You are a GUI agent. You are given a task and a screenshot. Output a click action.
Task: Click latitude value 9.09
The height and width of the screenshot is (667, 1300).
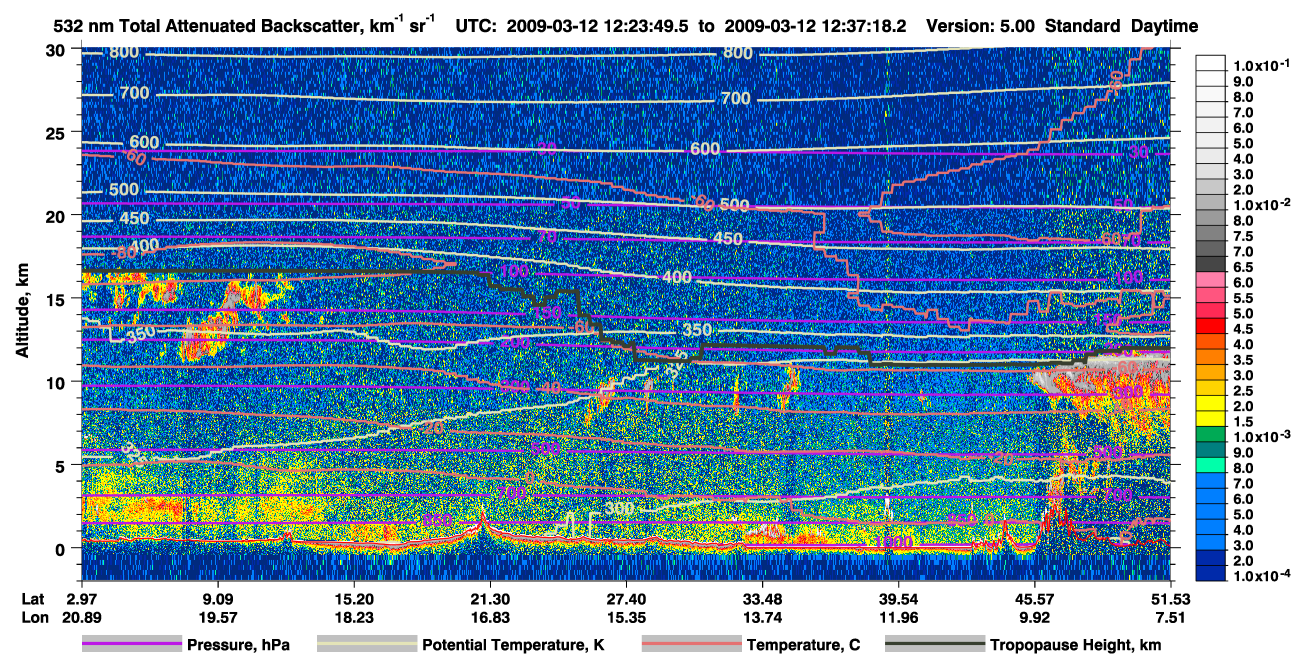217,597
